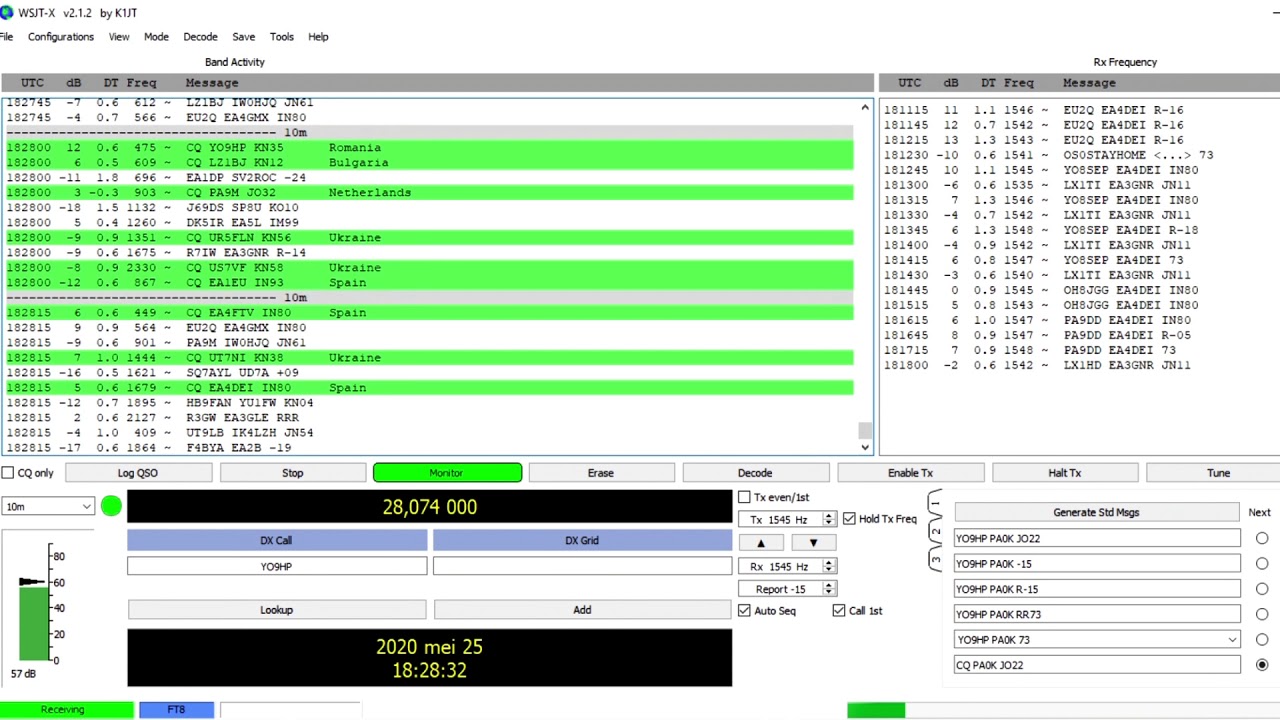Click the Decode button
The image size is (1280, 720).
755,473
